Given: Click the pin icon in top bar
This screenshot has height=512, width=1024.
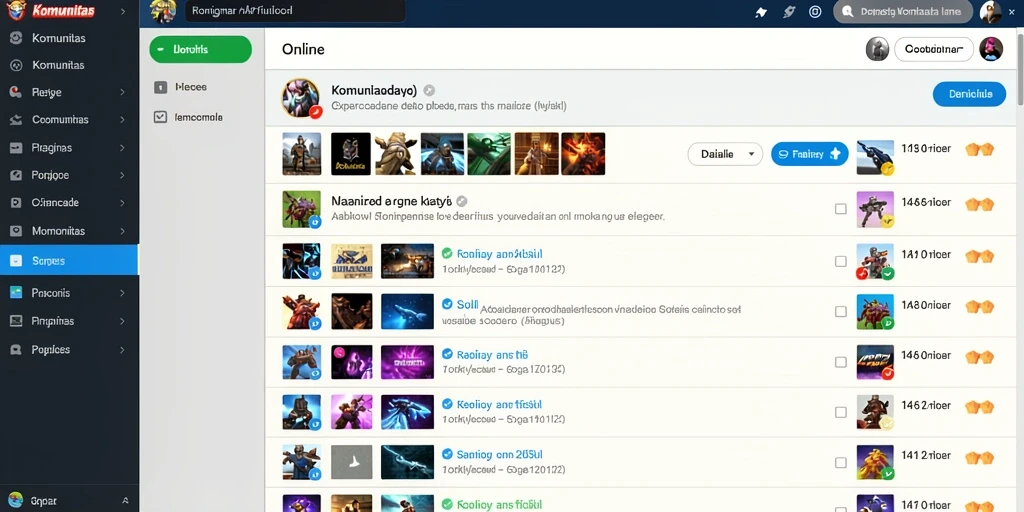Looking at the screenshot, I should coord(761,12).
